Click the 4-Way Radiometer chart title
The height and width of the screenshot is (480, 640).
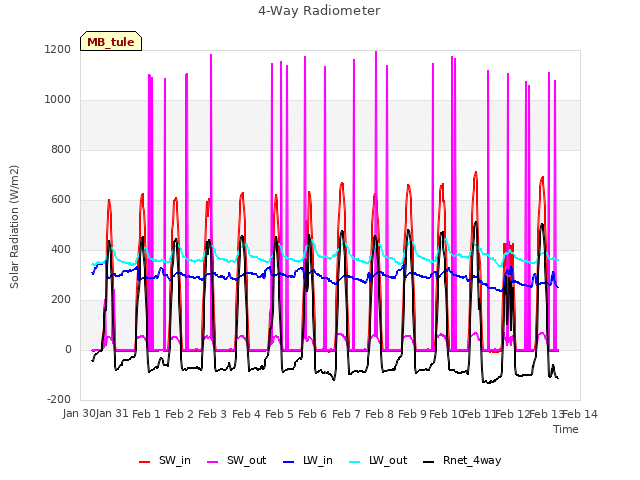point(319,11)
